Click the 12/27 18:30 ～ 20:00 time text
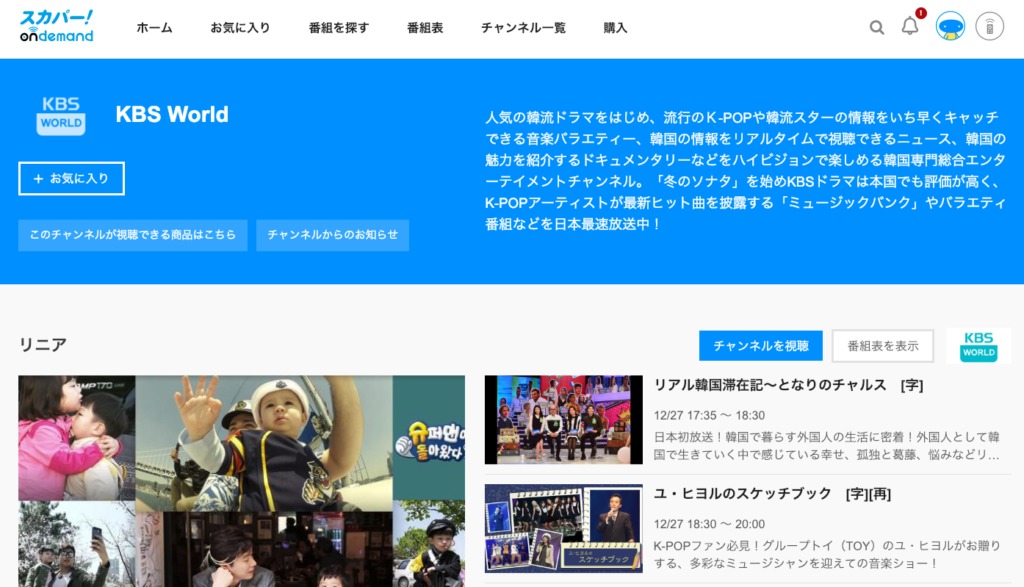The image size is (1024, 587). tap(709, 524)
